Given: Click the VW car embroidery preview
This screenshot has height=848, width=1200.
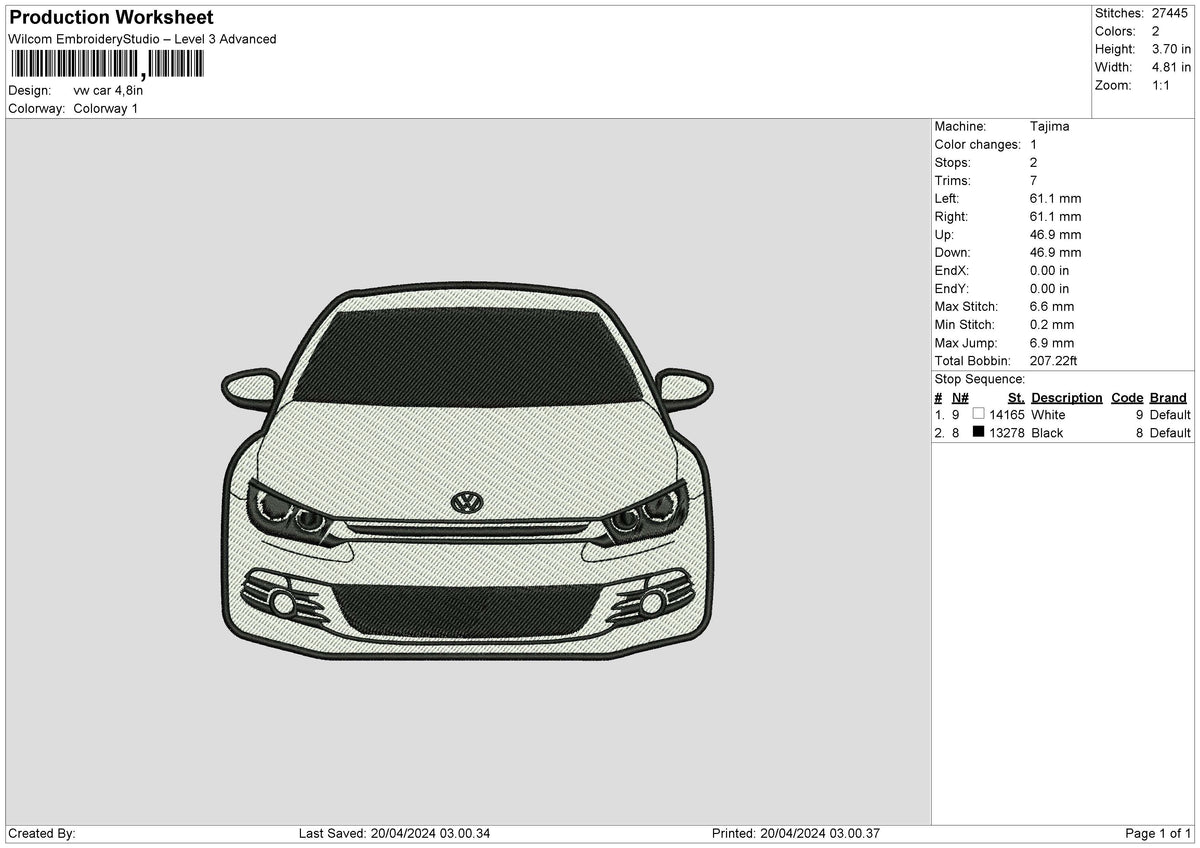Looking at the screenshot, I should [x=468, y=470].
